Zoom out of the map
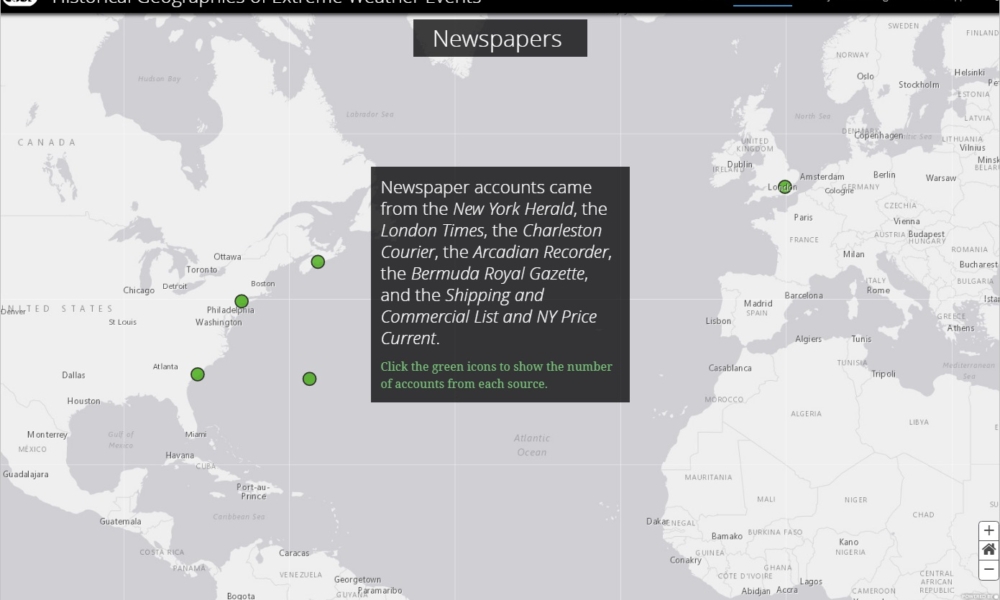Viewport: 1000px width, 600px height. [x=989, y=569]
